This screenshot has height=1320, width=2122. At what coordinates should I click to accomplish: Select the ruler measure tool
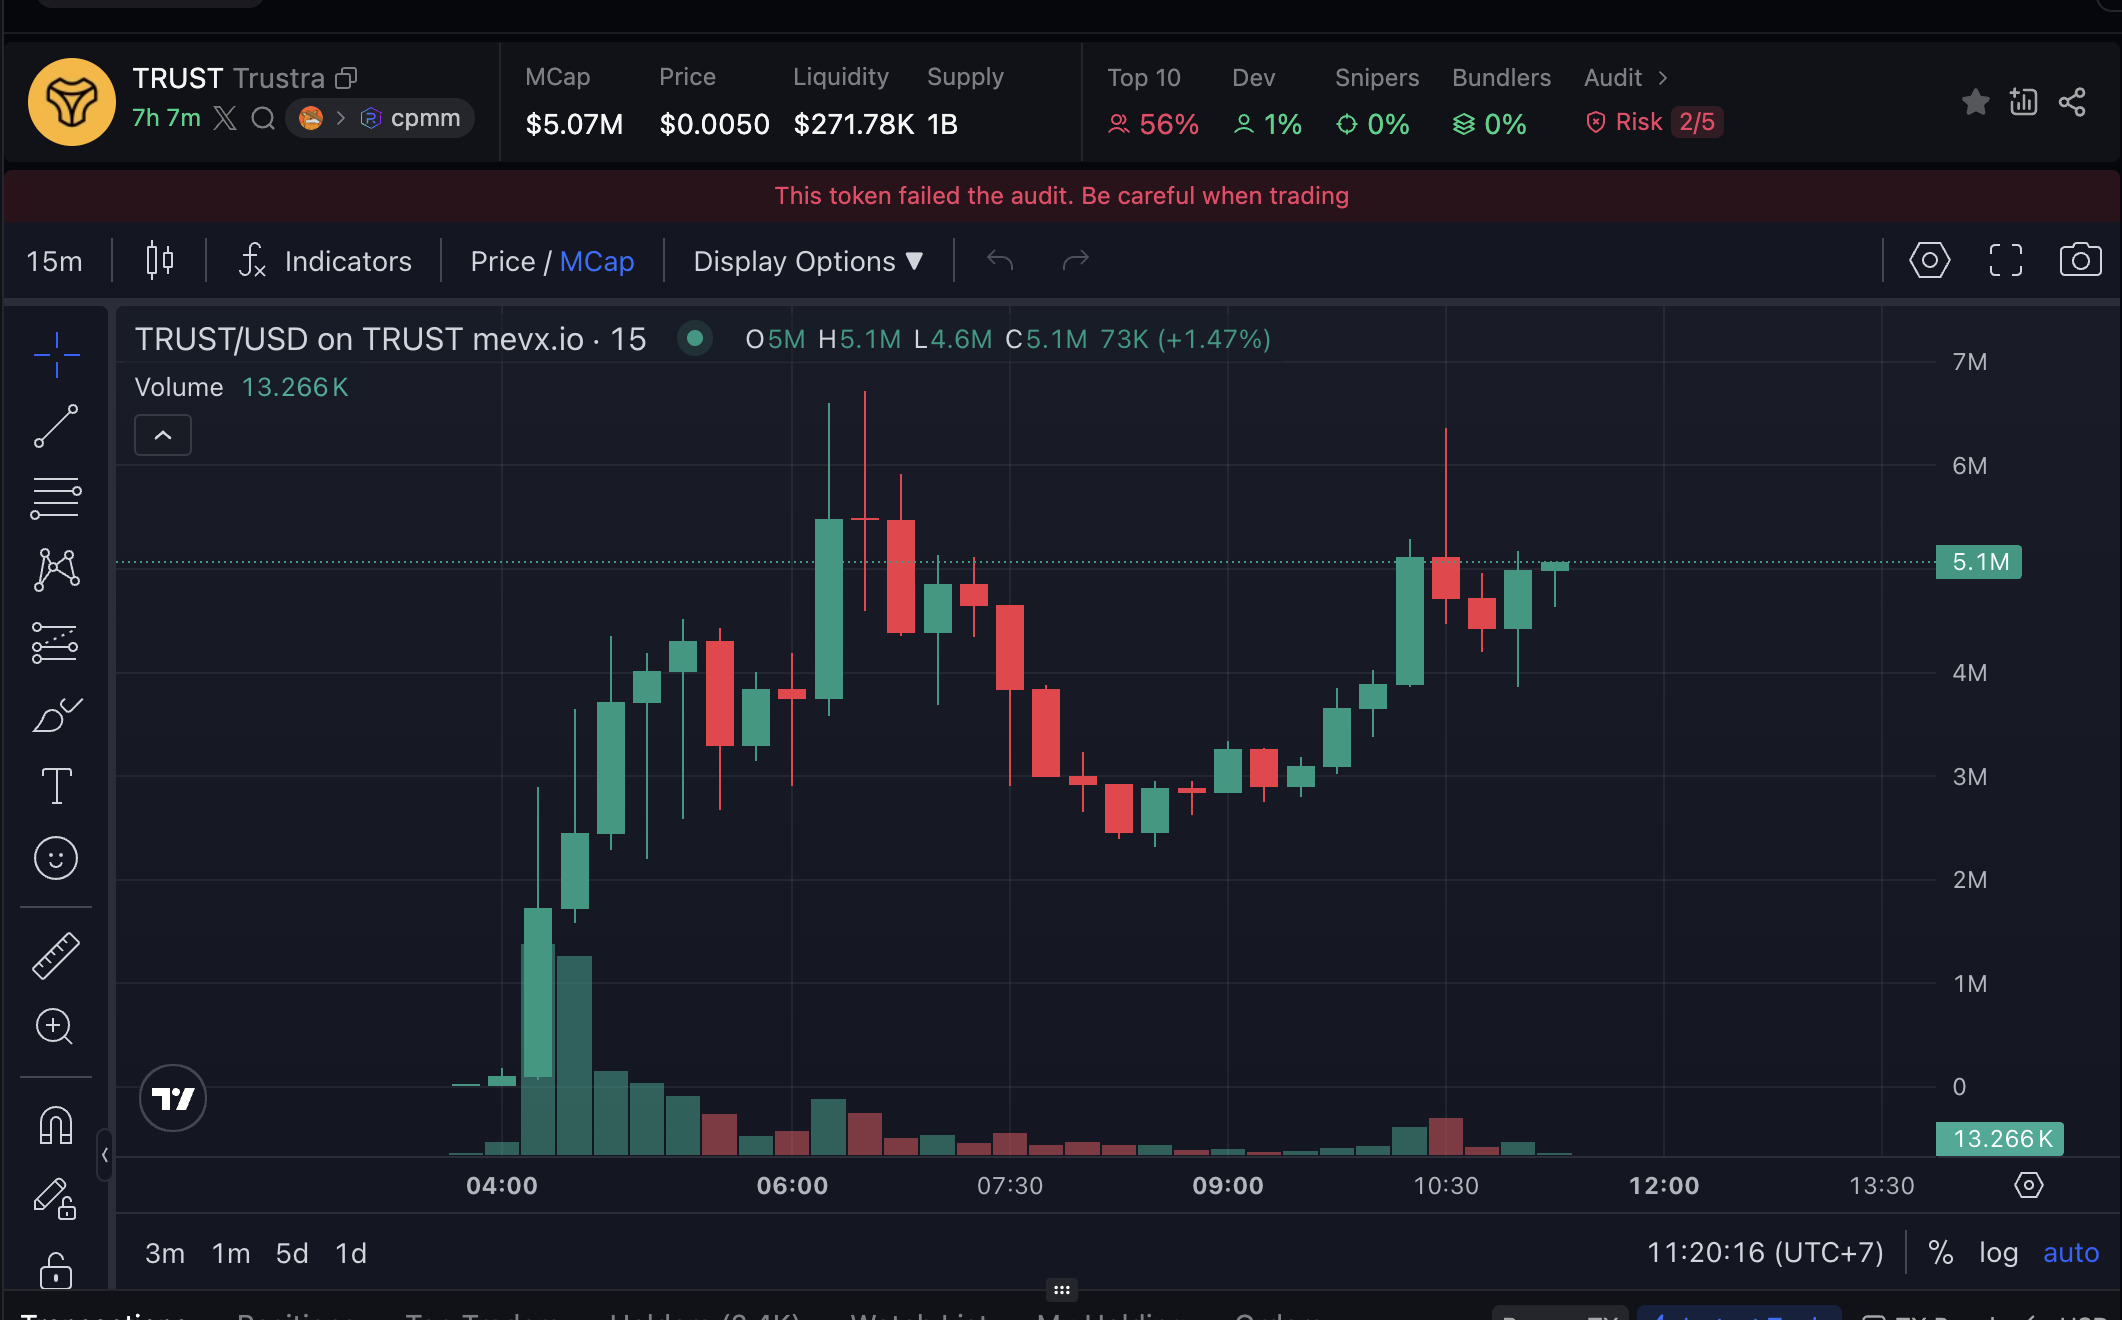[56, 955]
